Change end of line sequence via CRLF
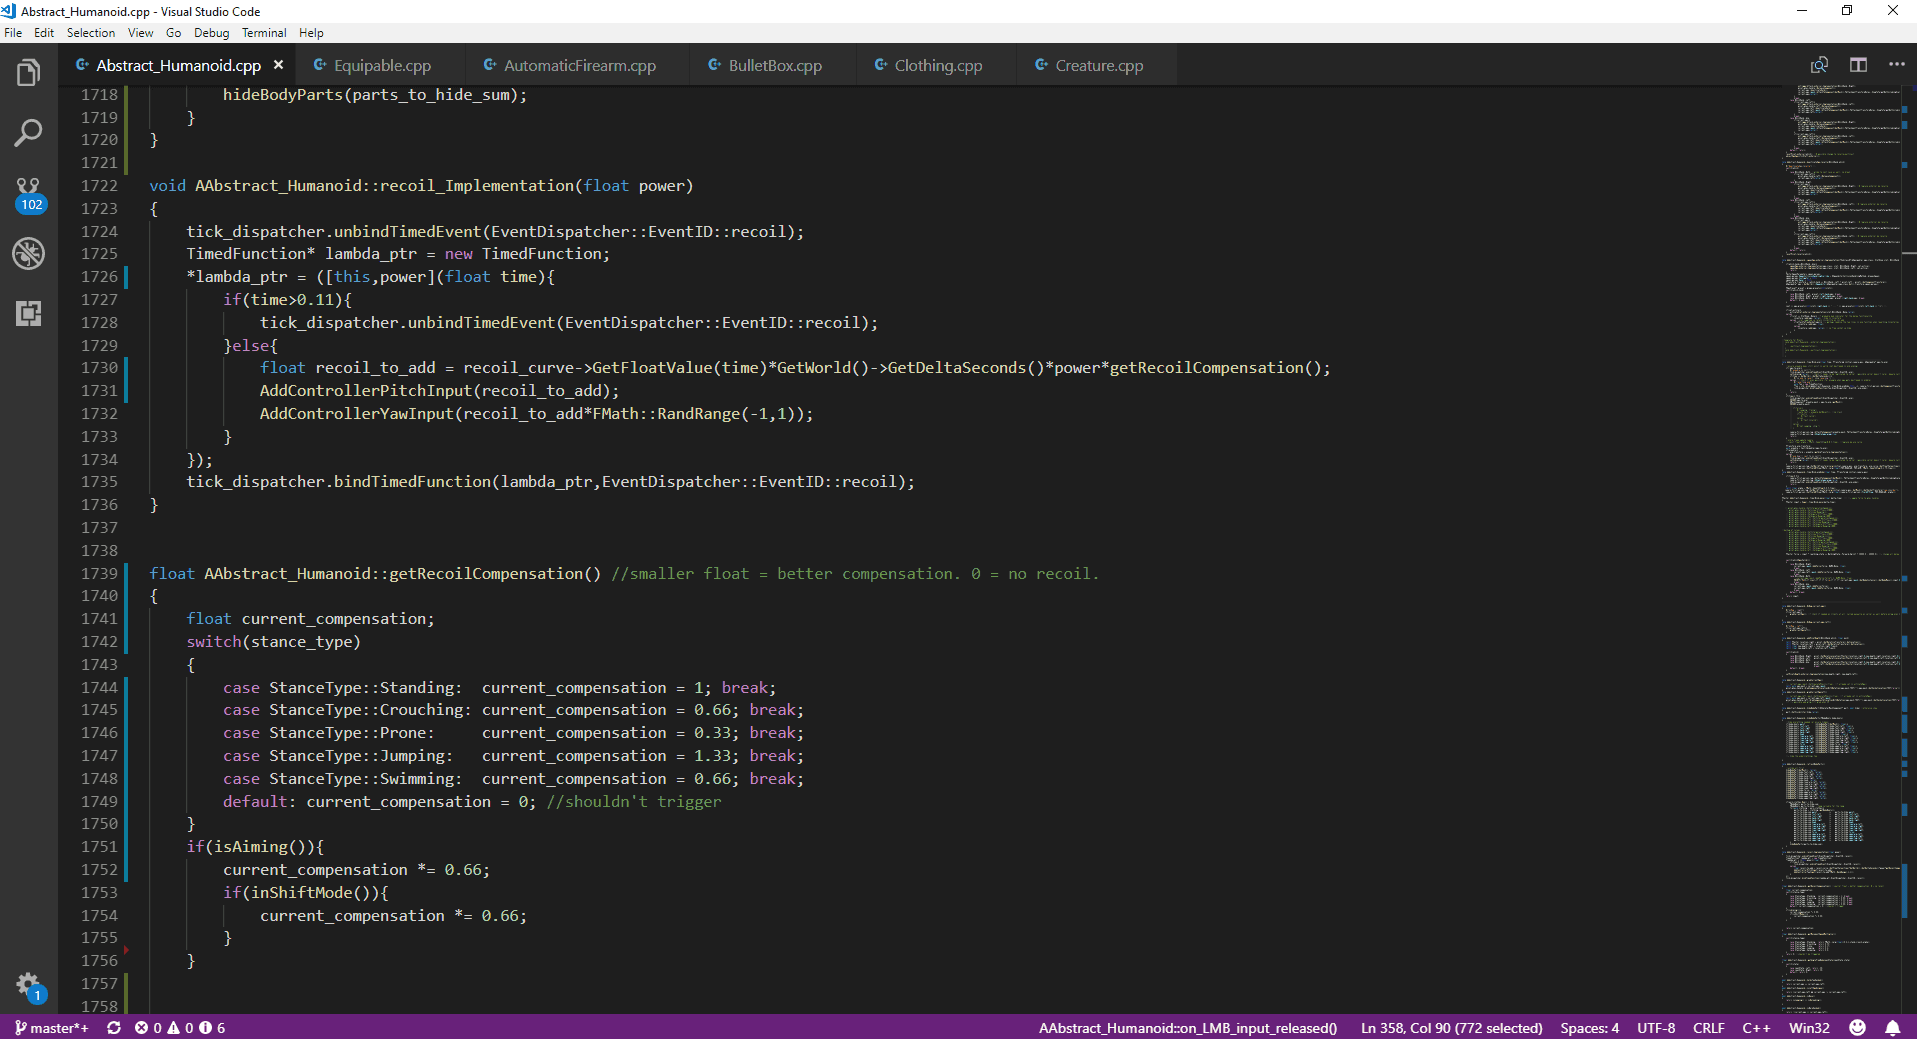The height and width of the screenshot is (1039, 1917). [1708, 1028]
